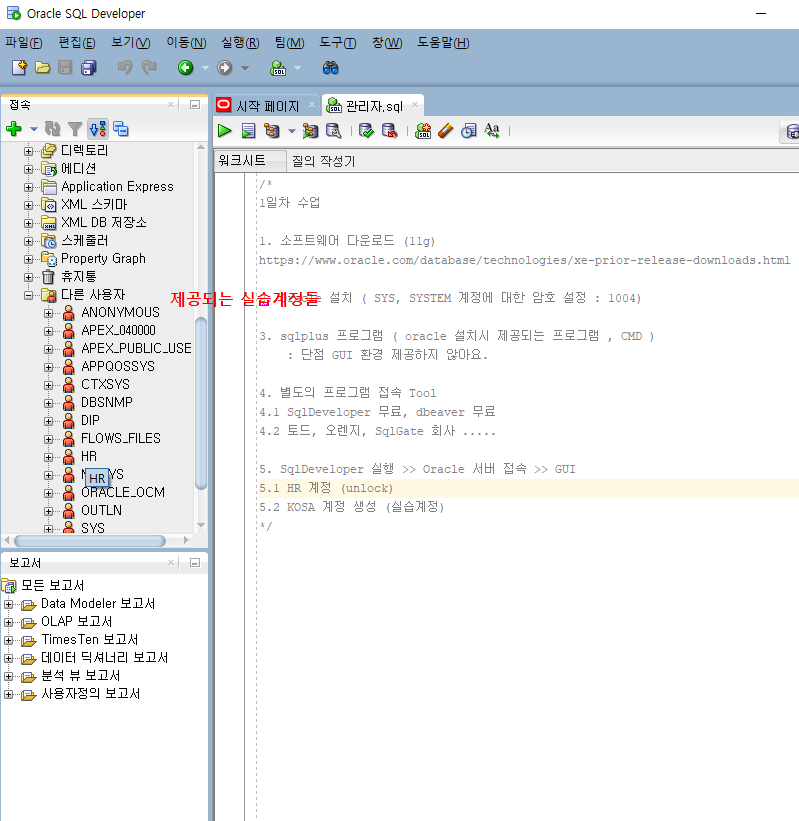Click the Filter funnel icon
799x821 pixels.
[75, 128]
